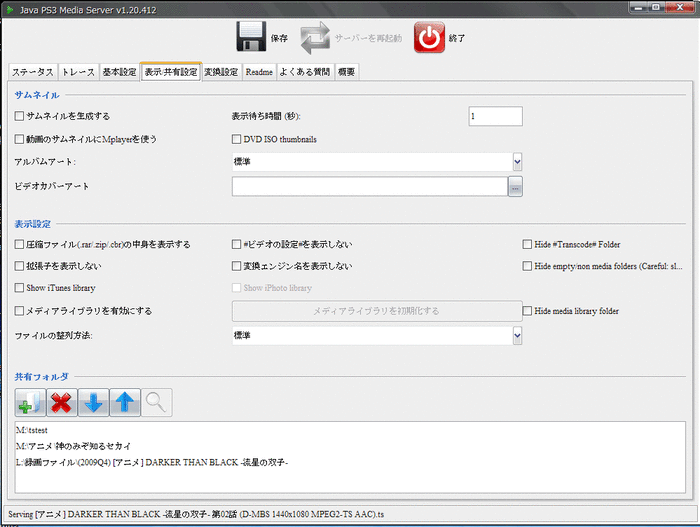700x527 pixels.
Task: Click the 表示待ち時間 seconds input field
Action: pos(496,116)
